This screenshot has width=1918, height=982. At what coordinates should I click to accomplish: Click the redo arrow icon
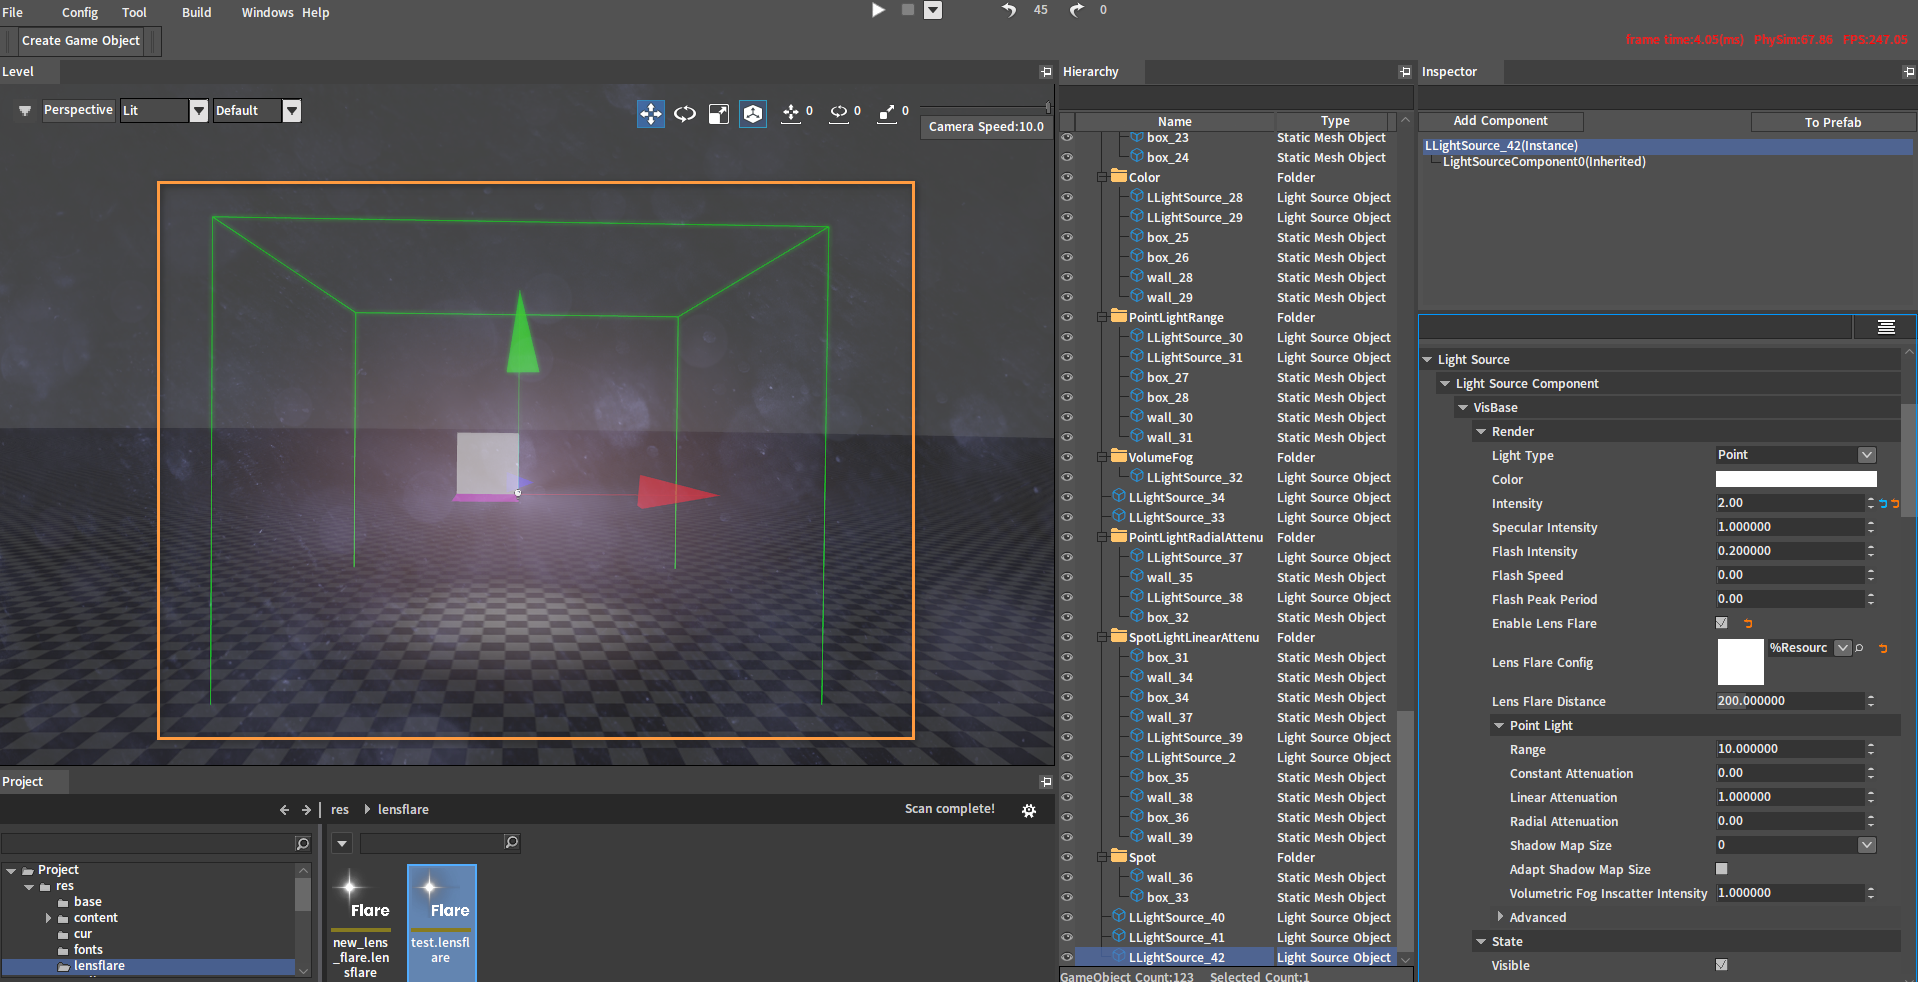click(1077, 10)
